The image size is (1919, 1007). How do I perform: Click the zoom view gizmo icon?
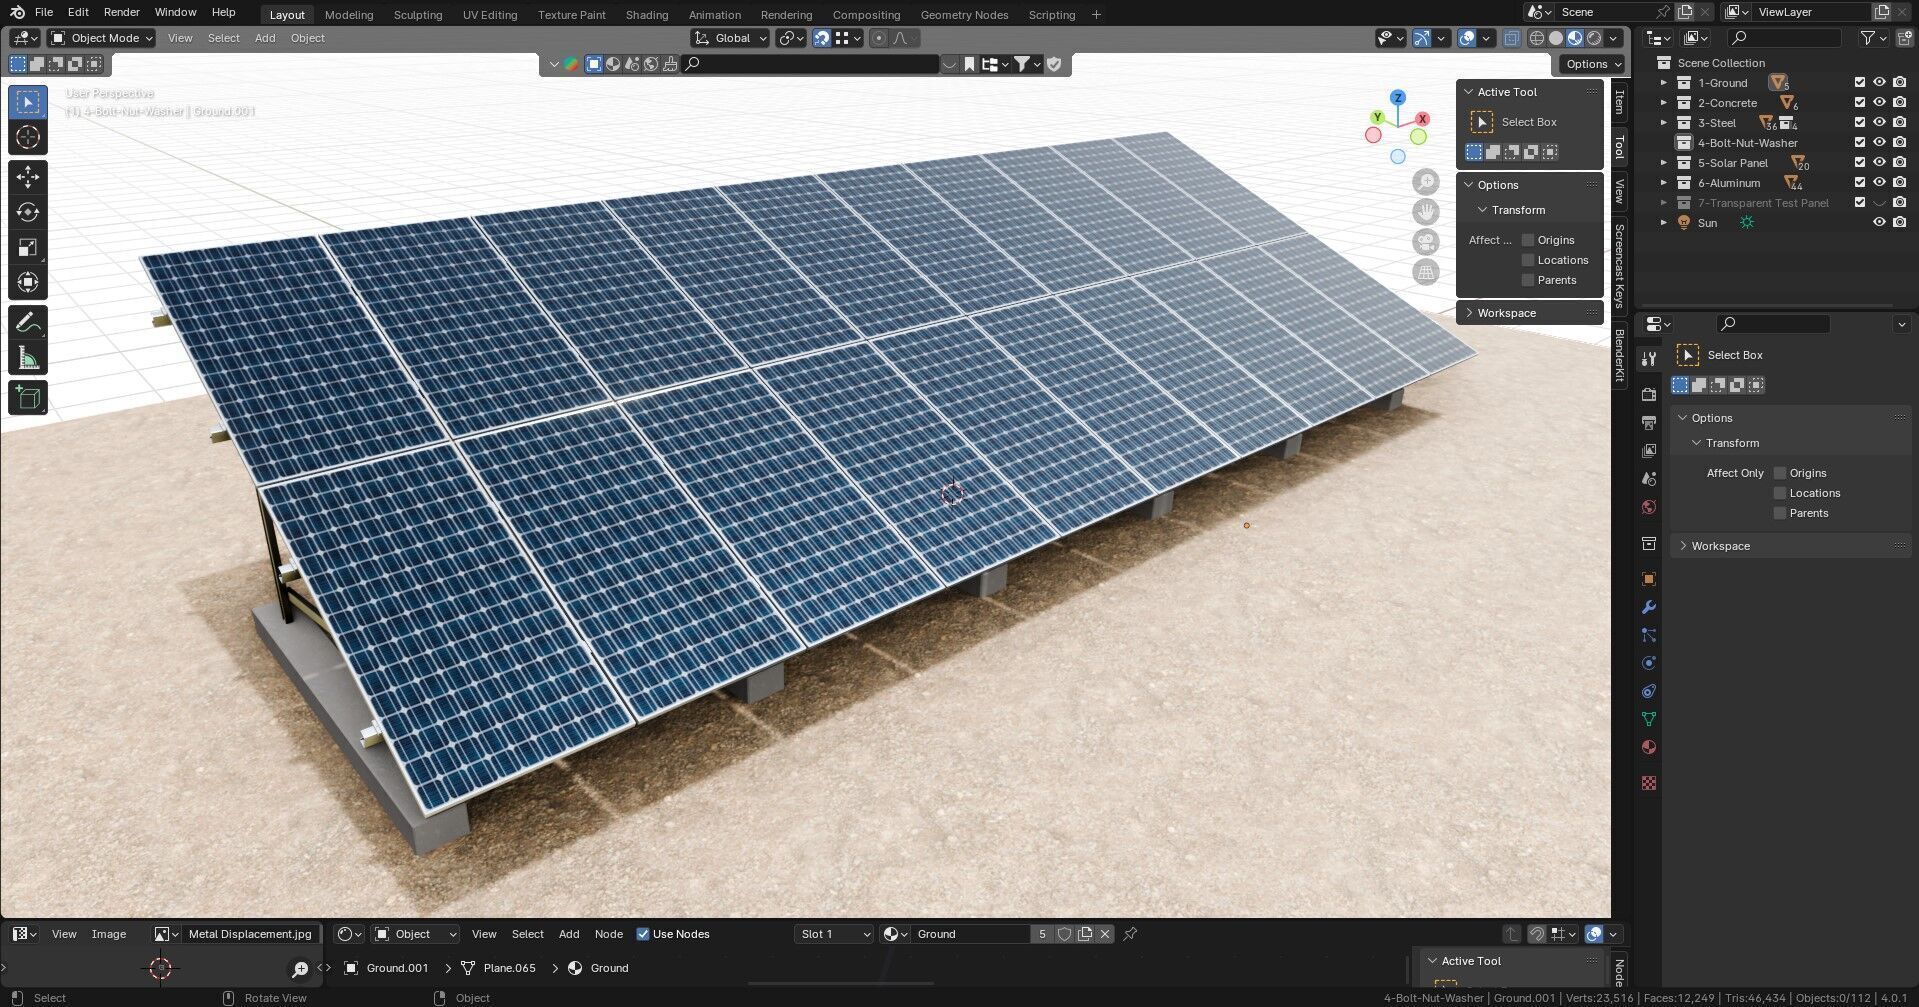1425,182
